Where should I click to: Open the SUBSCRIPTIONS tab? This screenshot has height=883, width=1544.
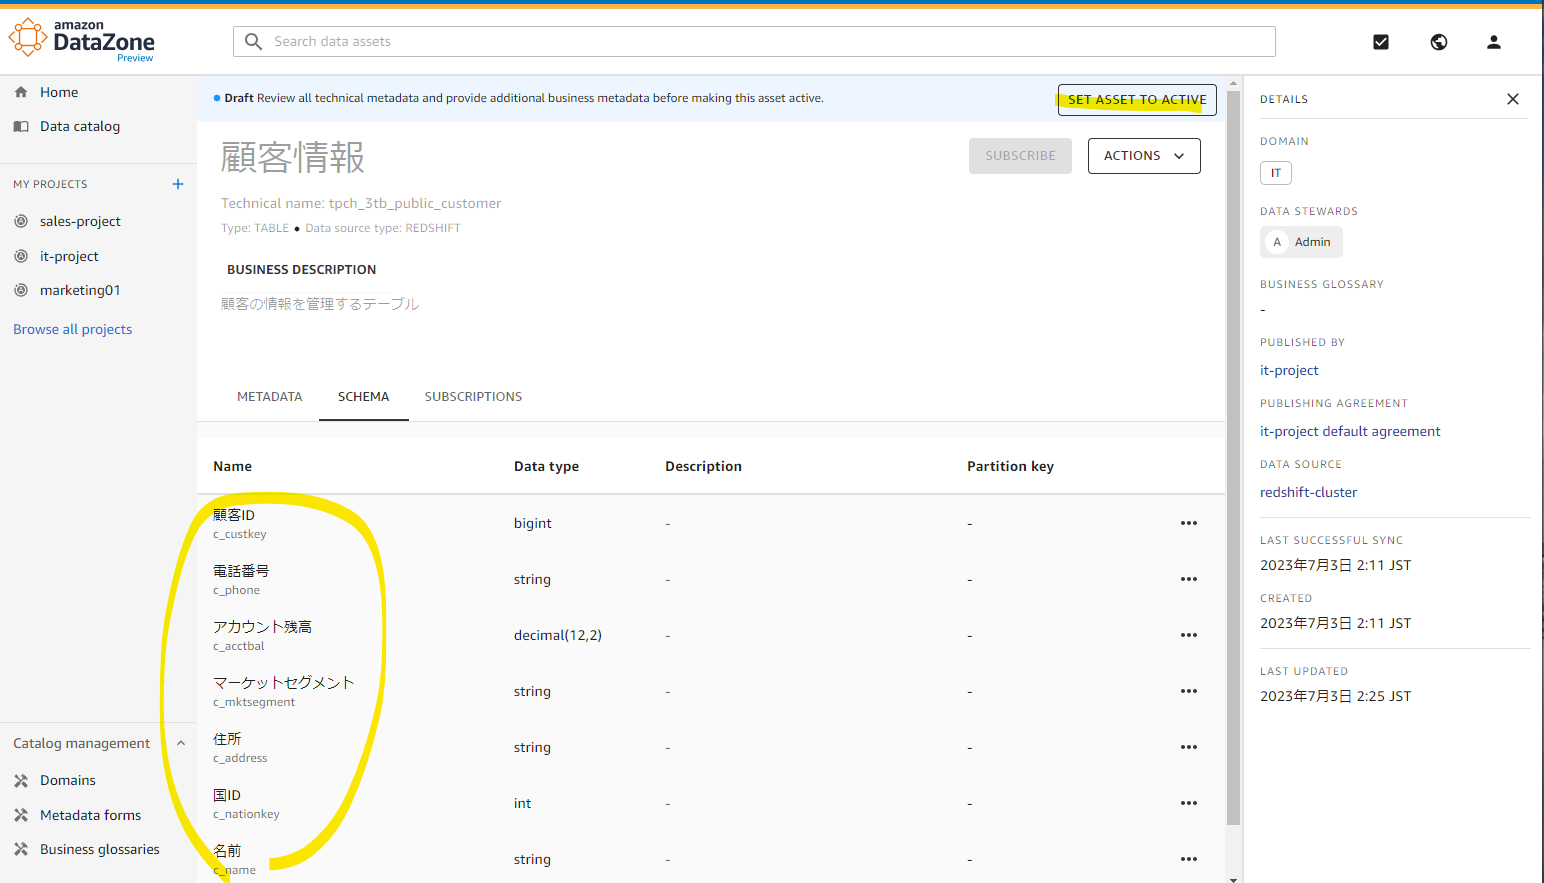[x=473, y=397]
